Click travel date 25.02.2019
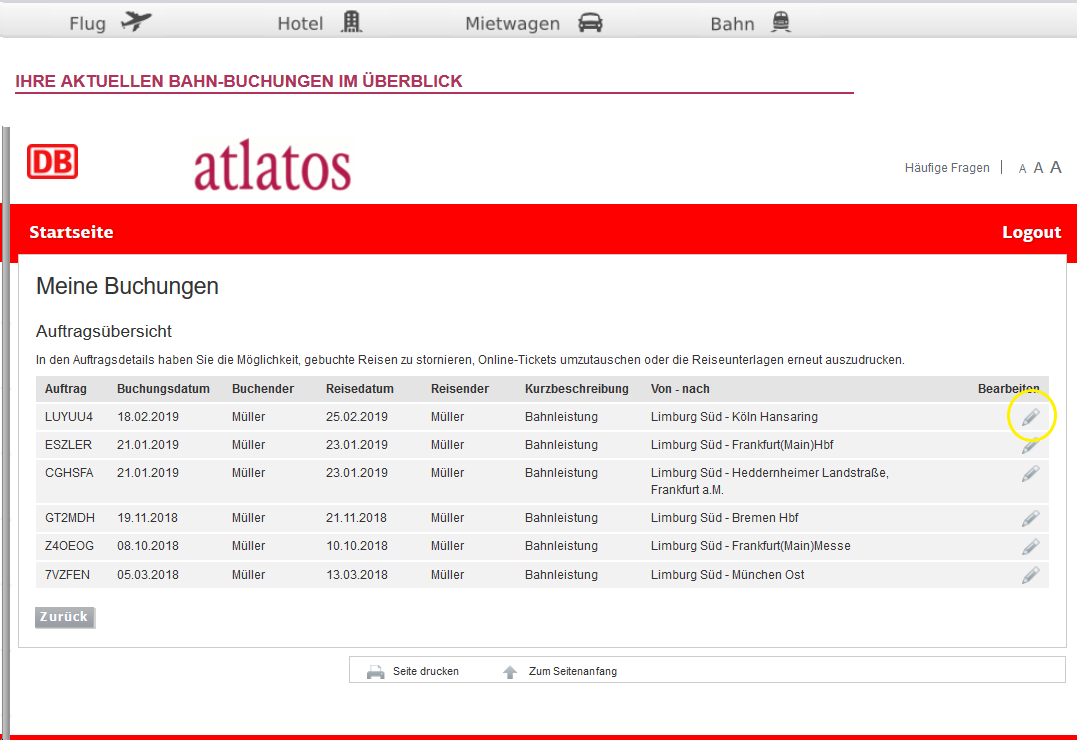Image resolution: width=1077 pixels, height=740 pixels. coord(356,417)
